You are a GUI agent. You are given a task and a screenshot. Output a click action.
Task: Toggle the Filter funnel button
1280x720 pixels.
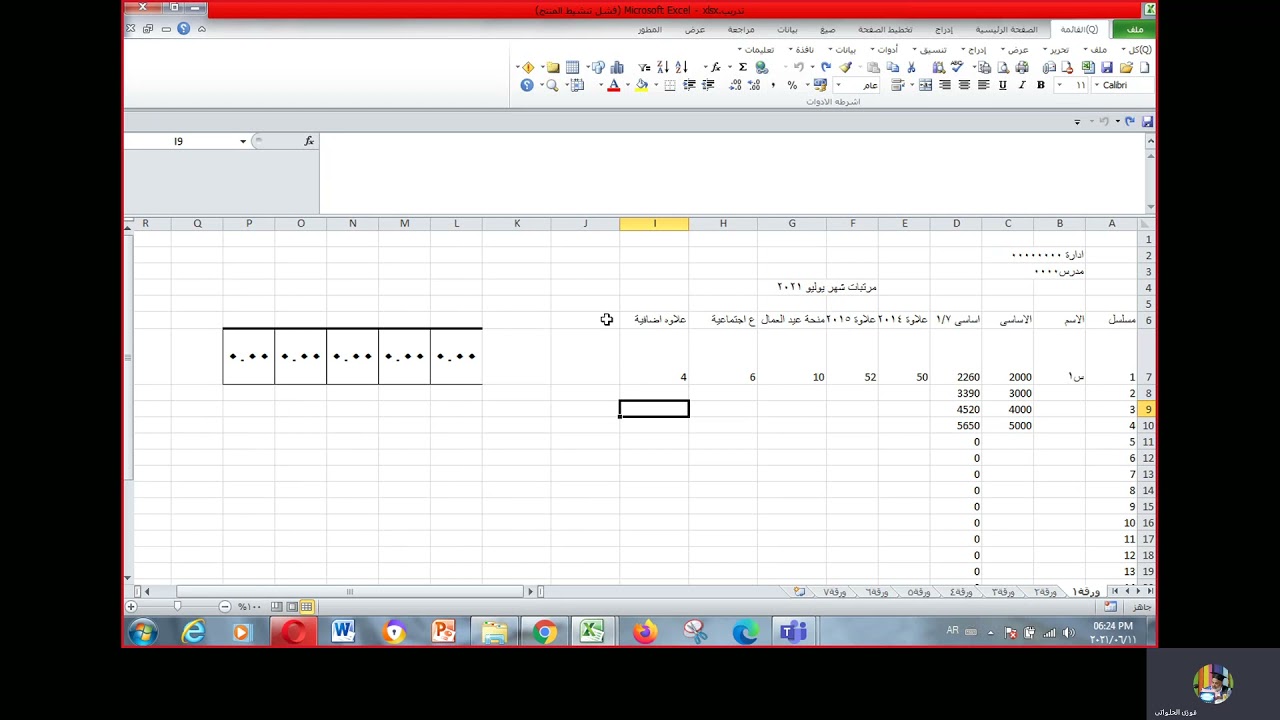(x=643, y=67)
